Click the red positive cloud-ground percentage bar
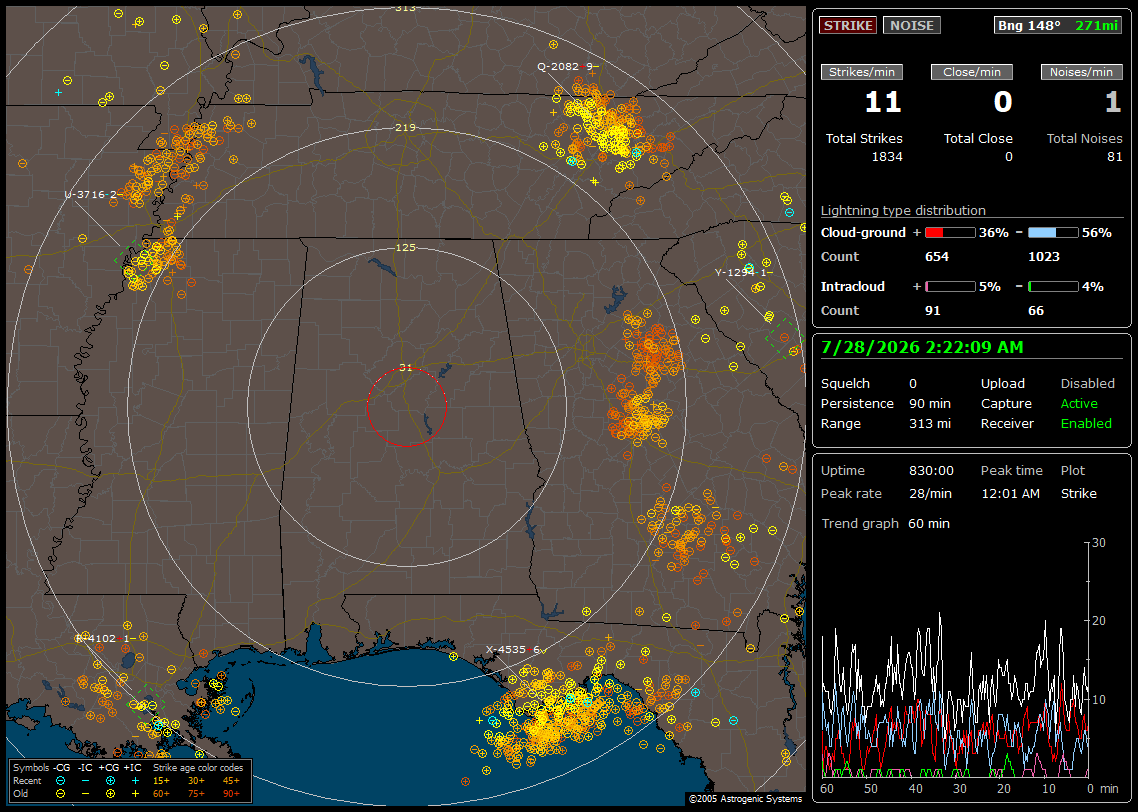1138x812 pixels. coord(950,233)
